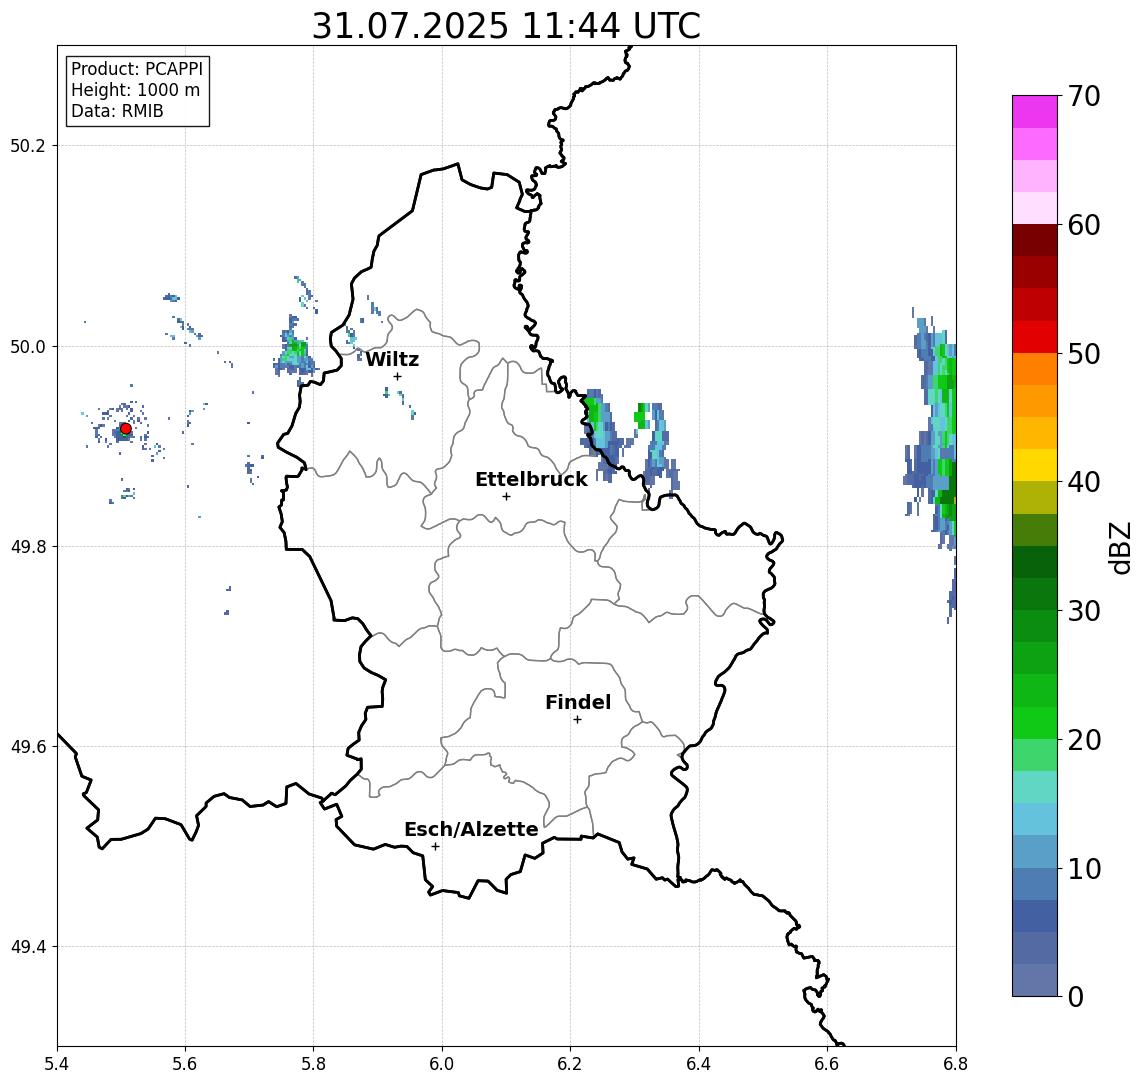Click the longitude tick label 5.4
Viewport: 1145px width, 1084px height.
pos(58,1064)
